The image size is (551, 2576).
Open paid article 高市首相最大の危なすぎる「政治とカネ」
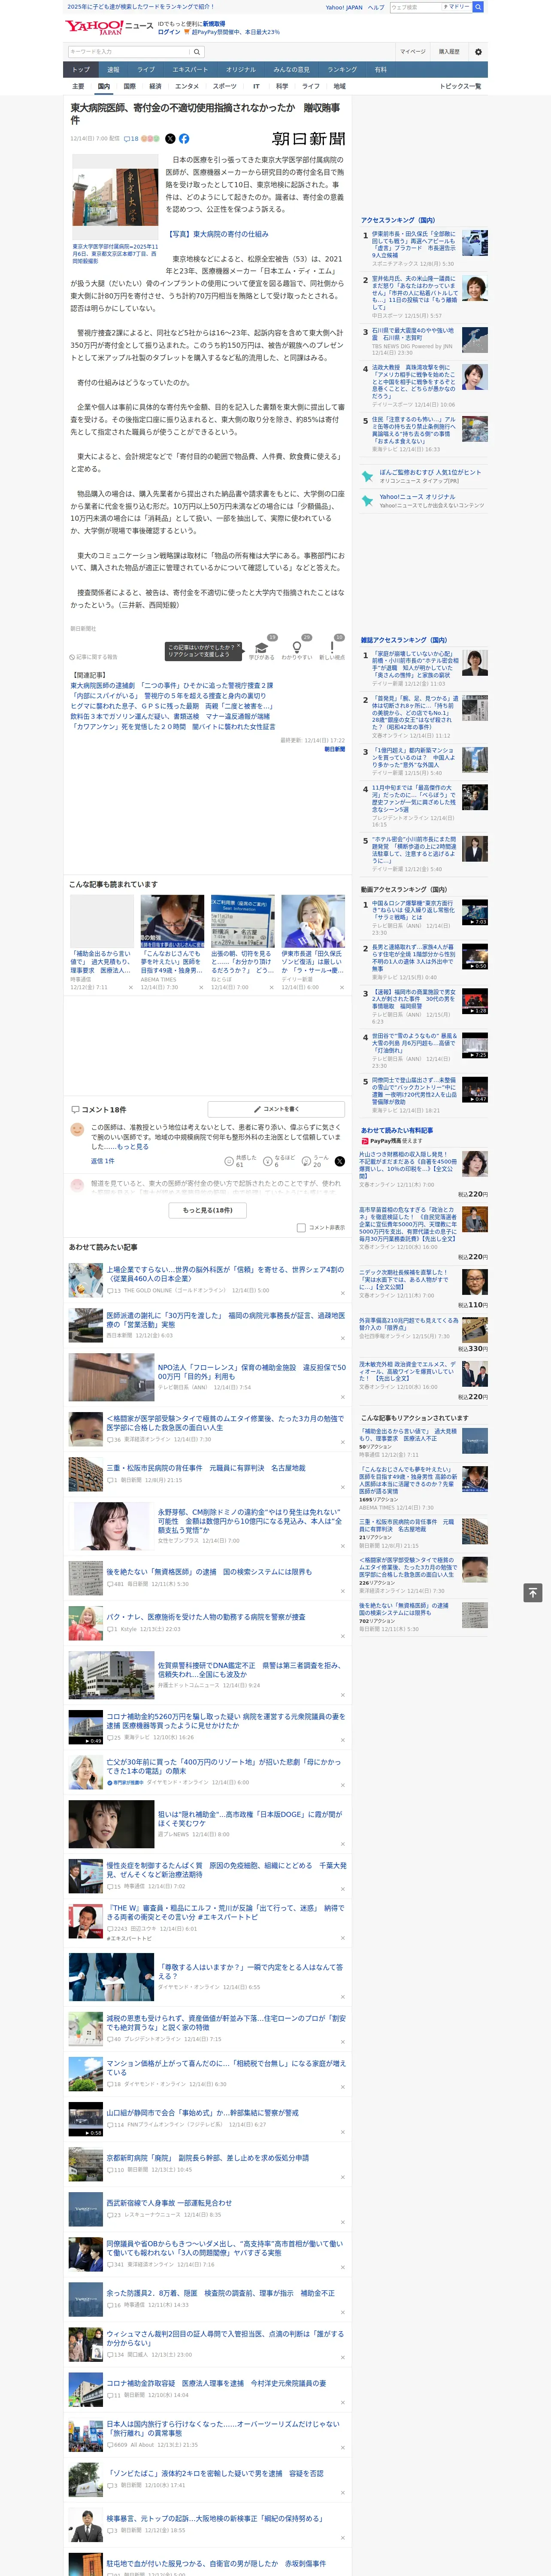408,1225
